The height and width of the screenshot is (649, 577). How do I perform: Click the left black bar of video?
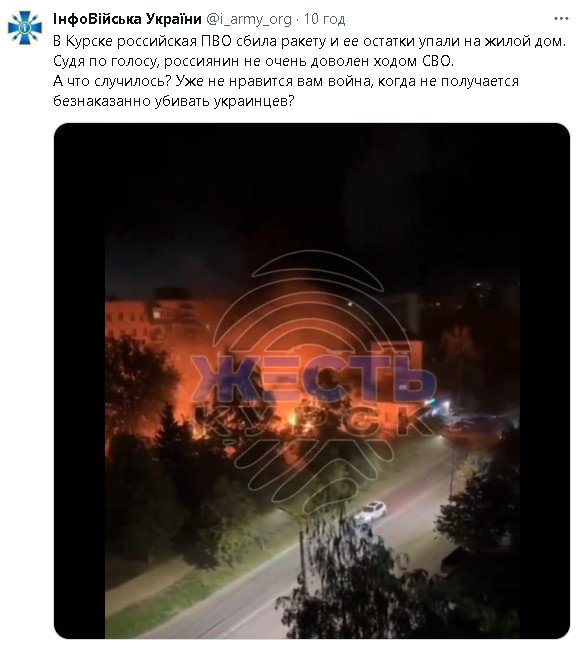click(79, 381)
